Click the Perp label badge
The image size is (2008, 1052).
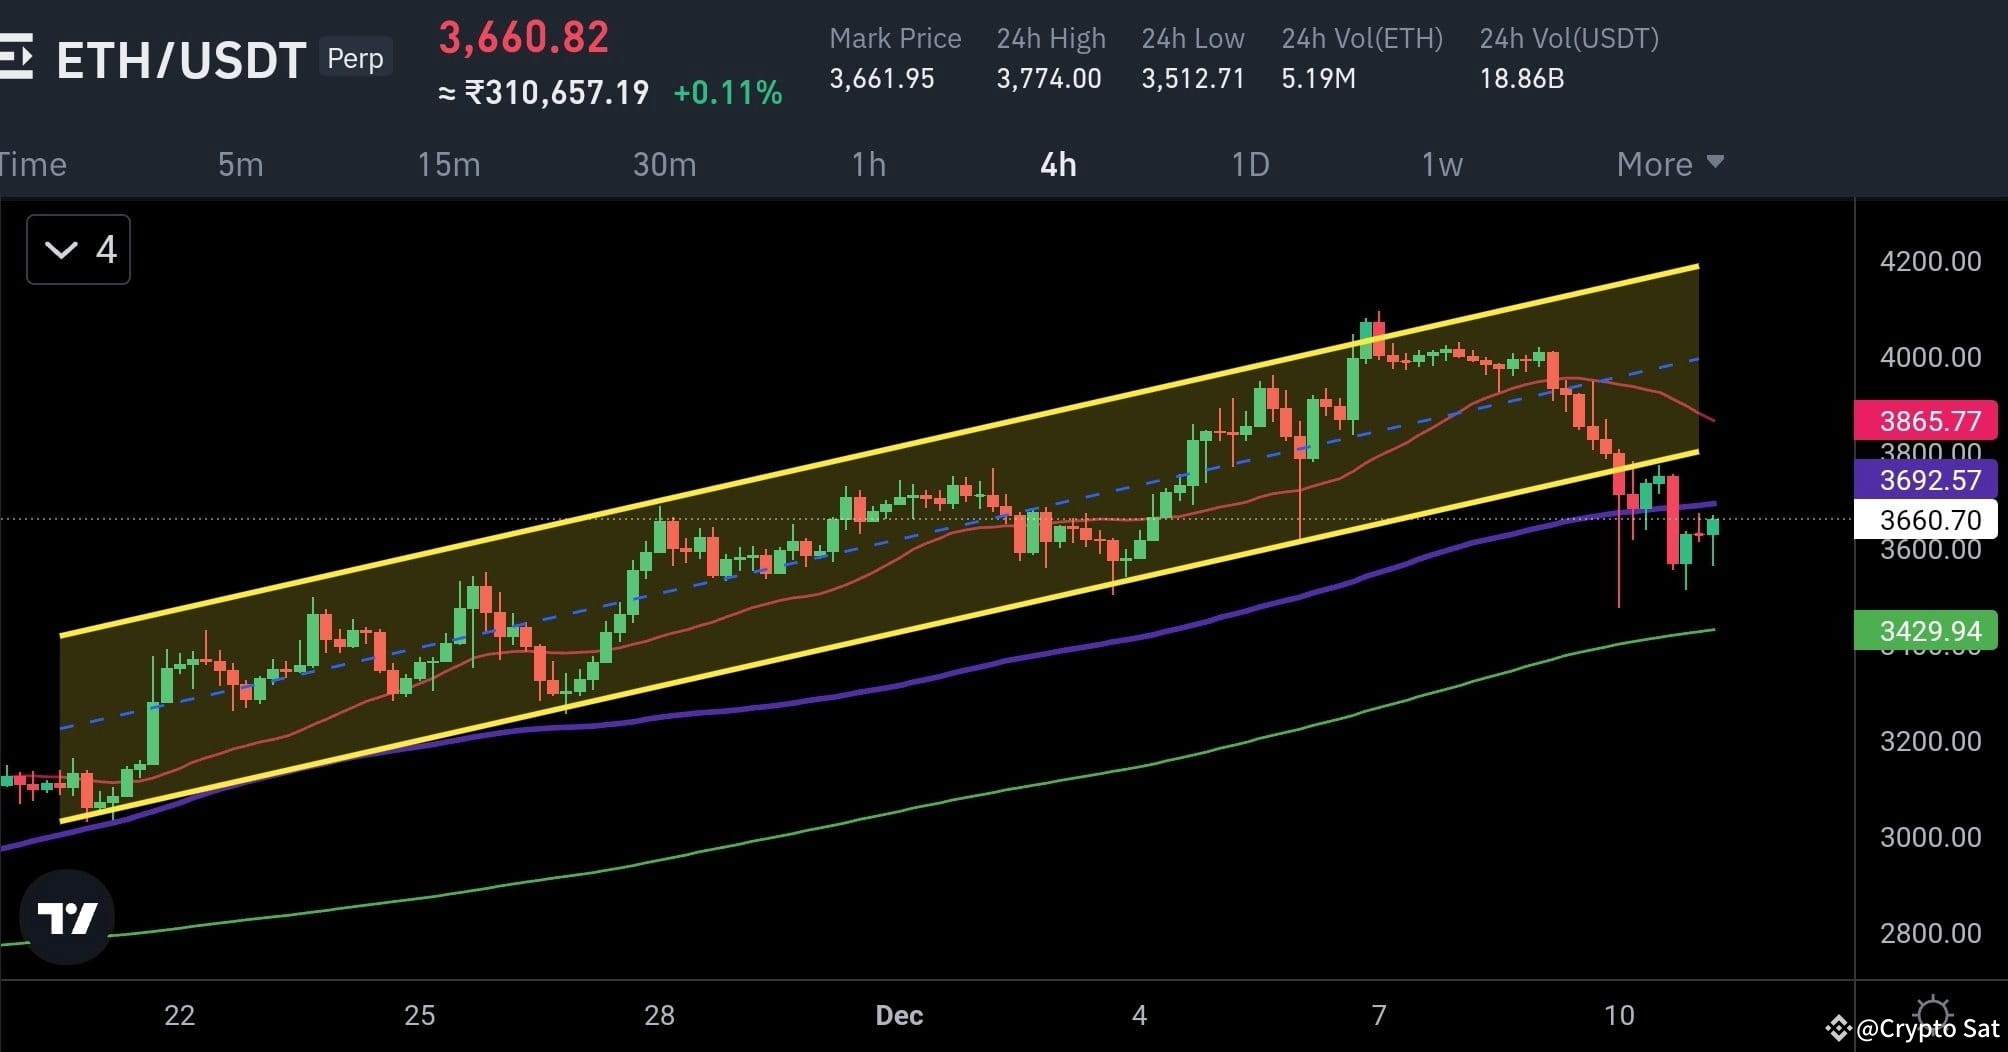[355, 58]
